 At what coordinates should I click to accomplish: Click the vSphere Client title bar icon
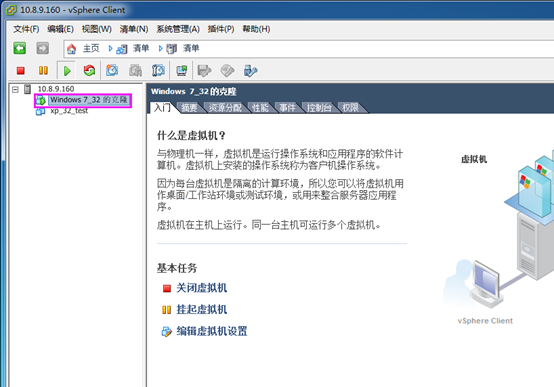tap(11, 10)
